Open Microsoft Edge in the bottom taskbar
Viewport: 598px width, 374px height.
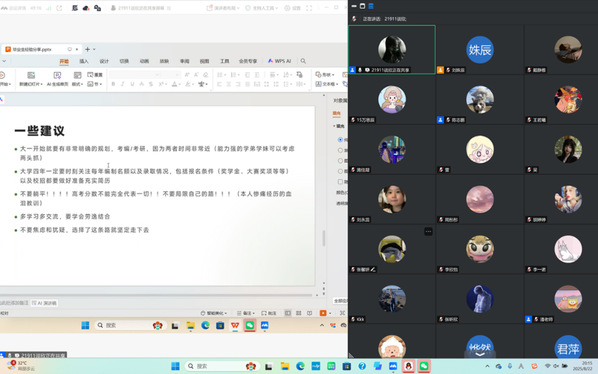(301, 366)
